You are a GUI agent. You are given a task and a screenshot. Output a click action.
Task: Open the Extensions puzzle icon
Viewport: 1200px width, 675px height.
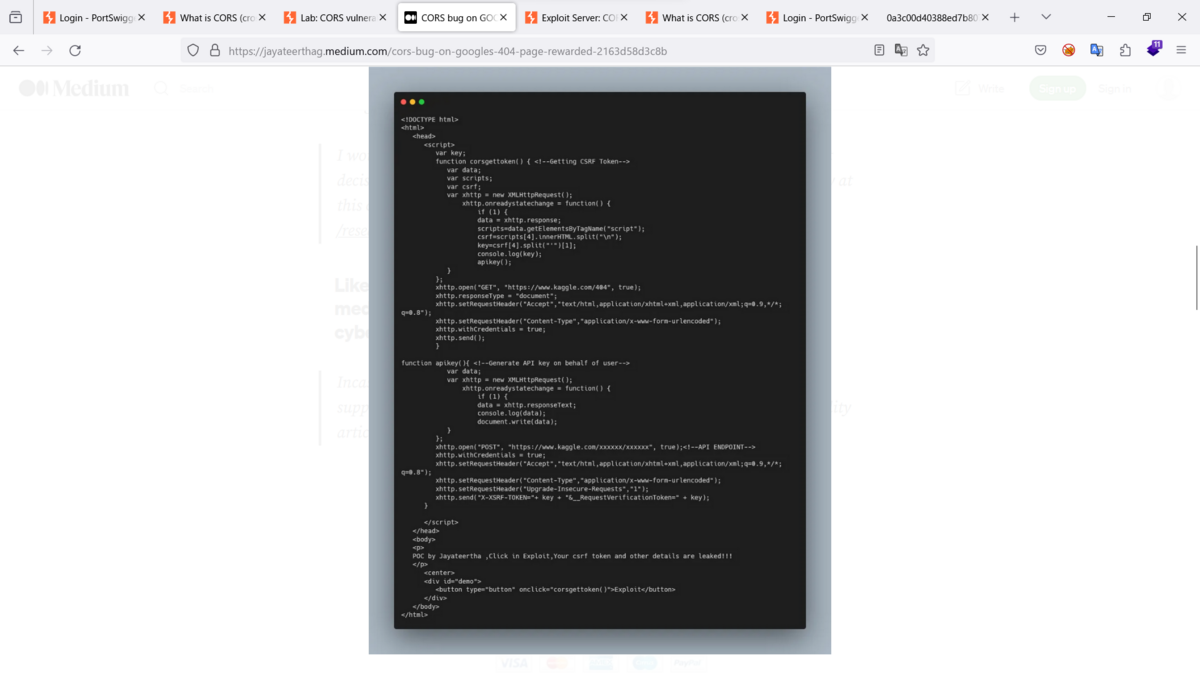pyautogui.click(x=1125, y=50)
